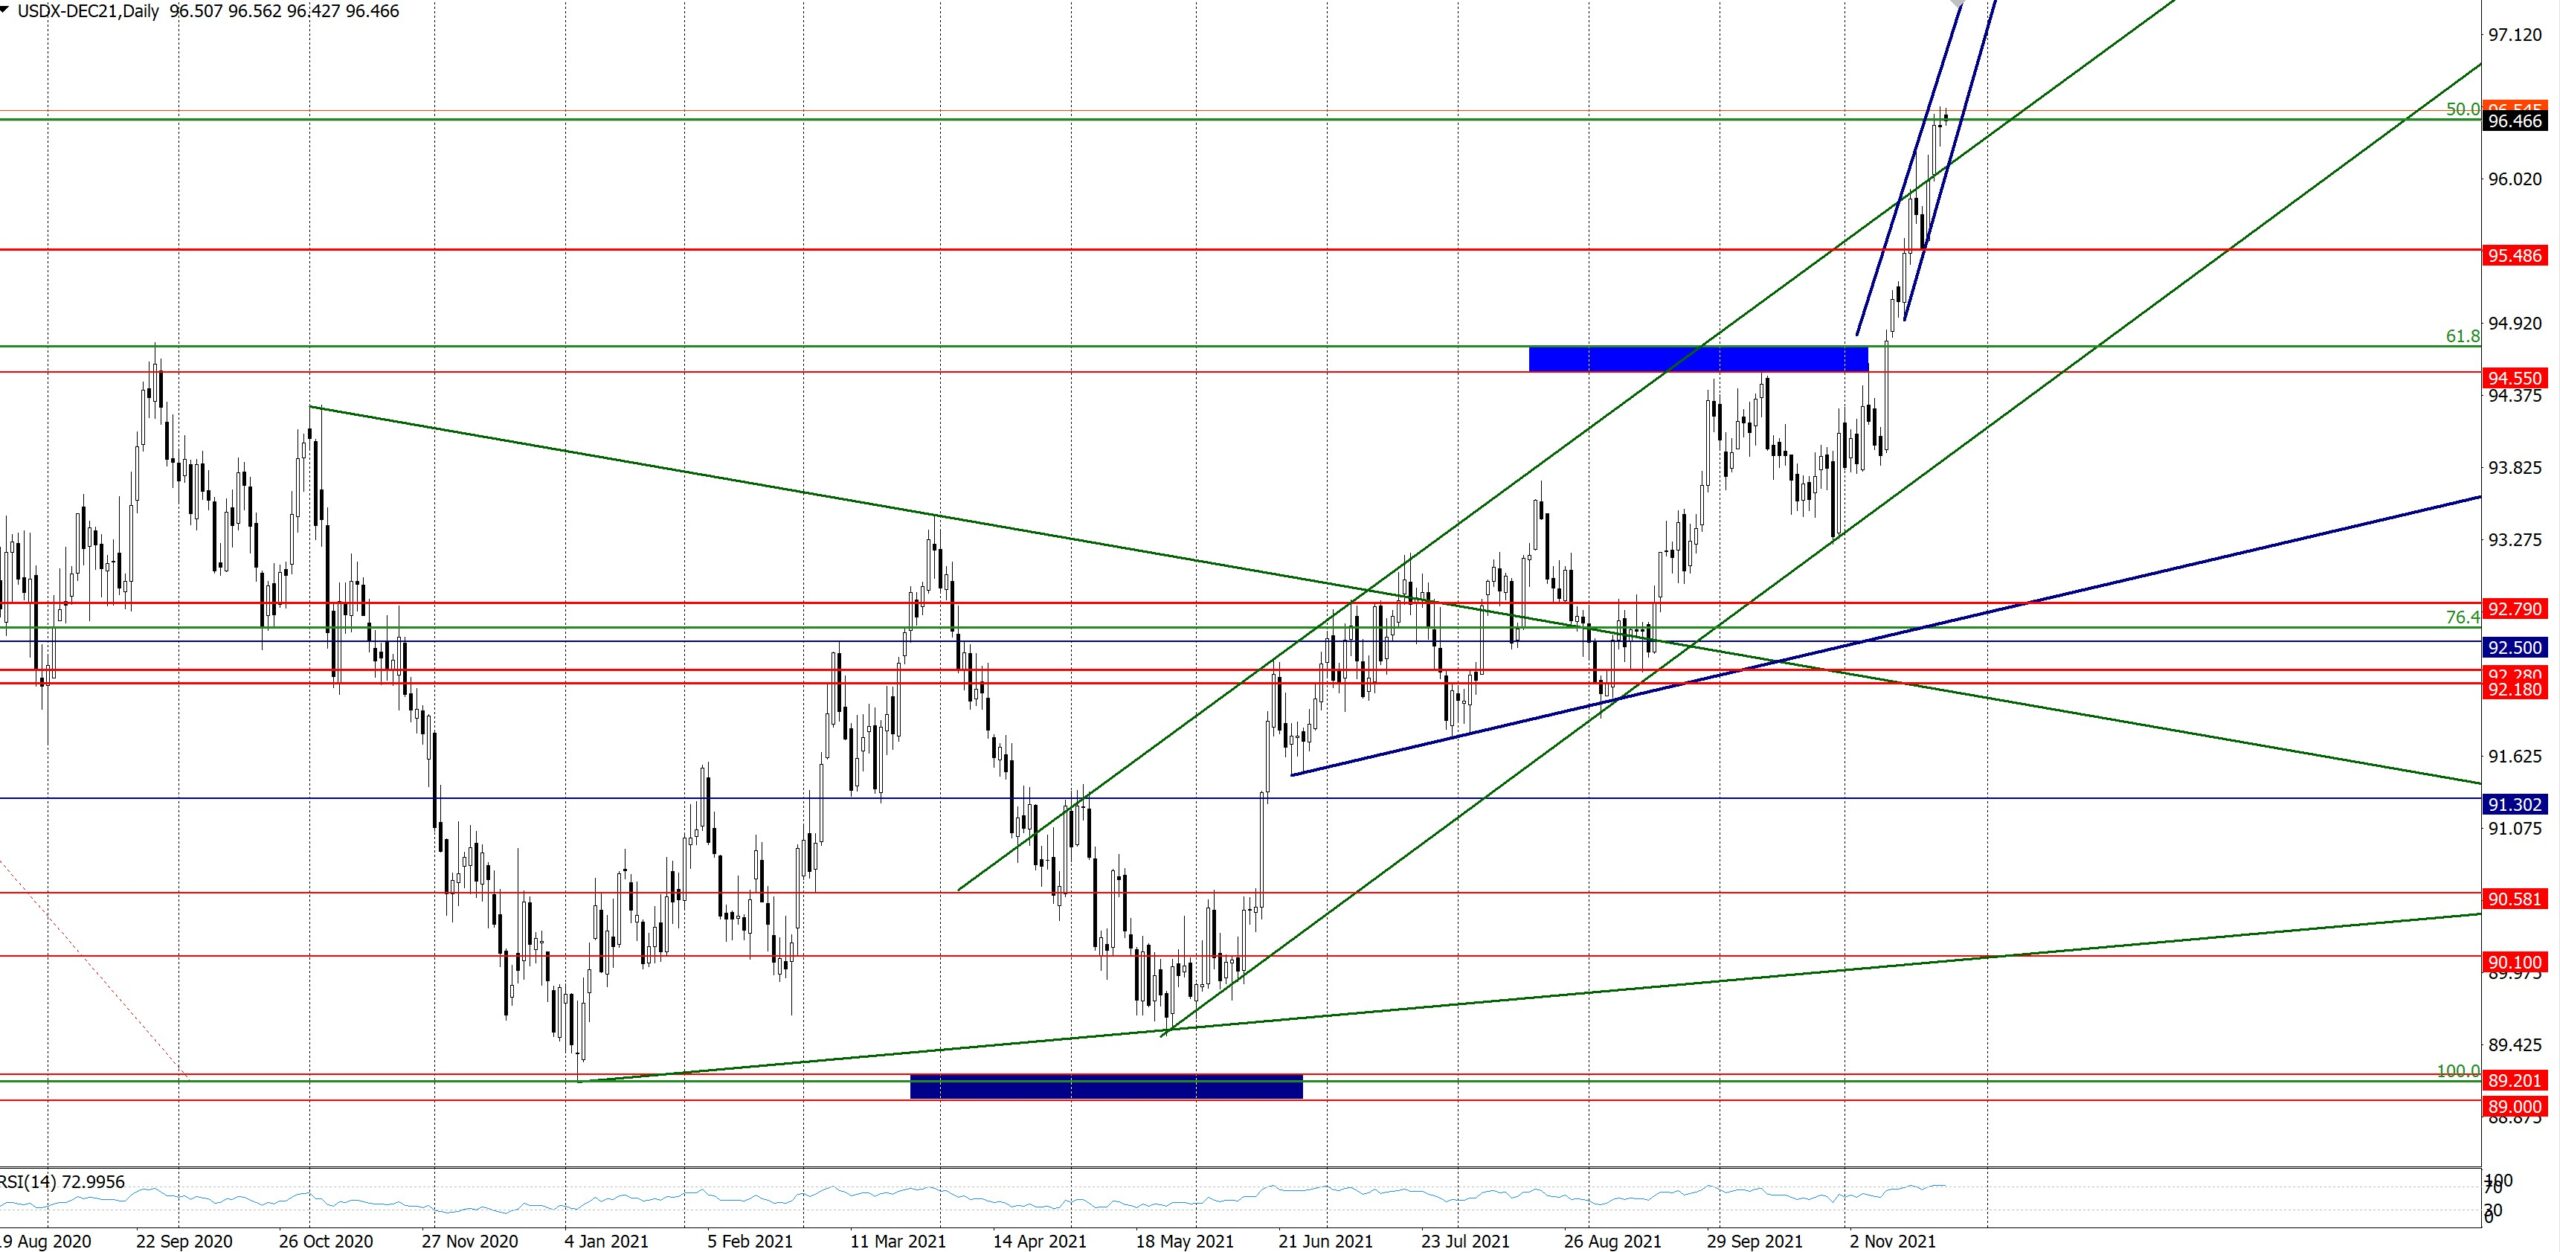Viewport: 2560px width, 1252px height.
Task: Click the 89.201 red level label
Action: 2514,1080
